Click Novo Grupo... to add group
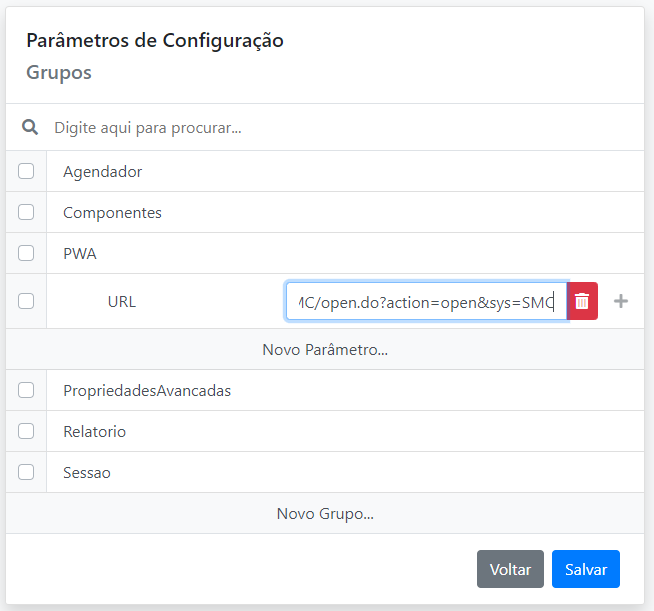Image resolution: width=654 pixels, height=611 pixels. click(x=325, y=514)
